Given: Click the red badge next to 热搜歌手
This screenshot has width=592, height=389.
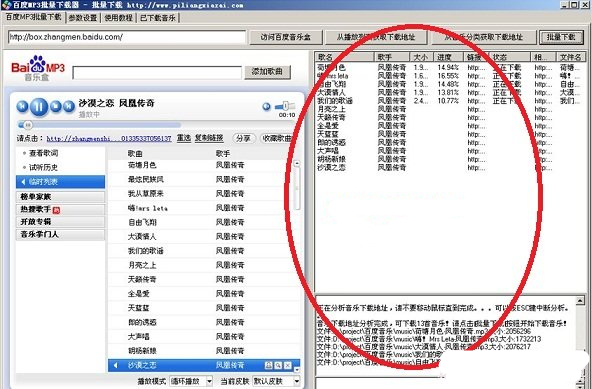Looking at the screenshot, I should [x=56, y=210].
